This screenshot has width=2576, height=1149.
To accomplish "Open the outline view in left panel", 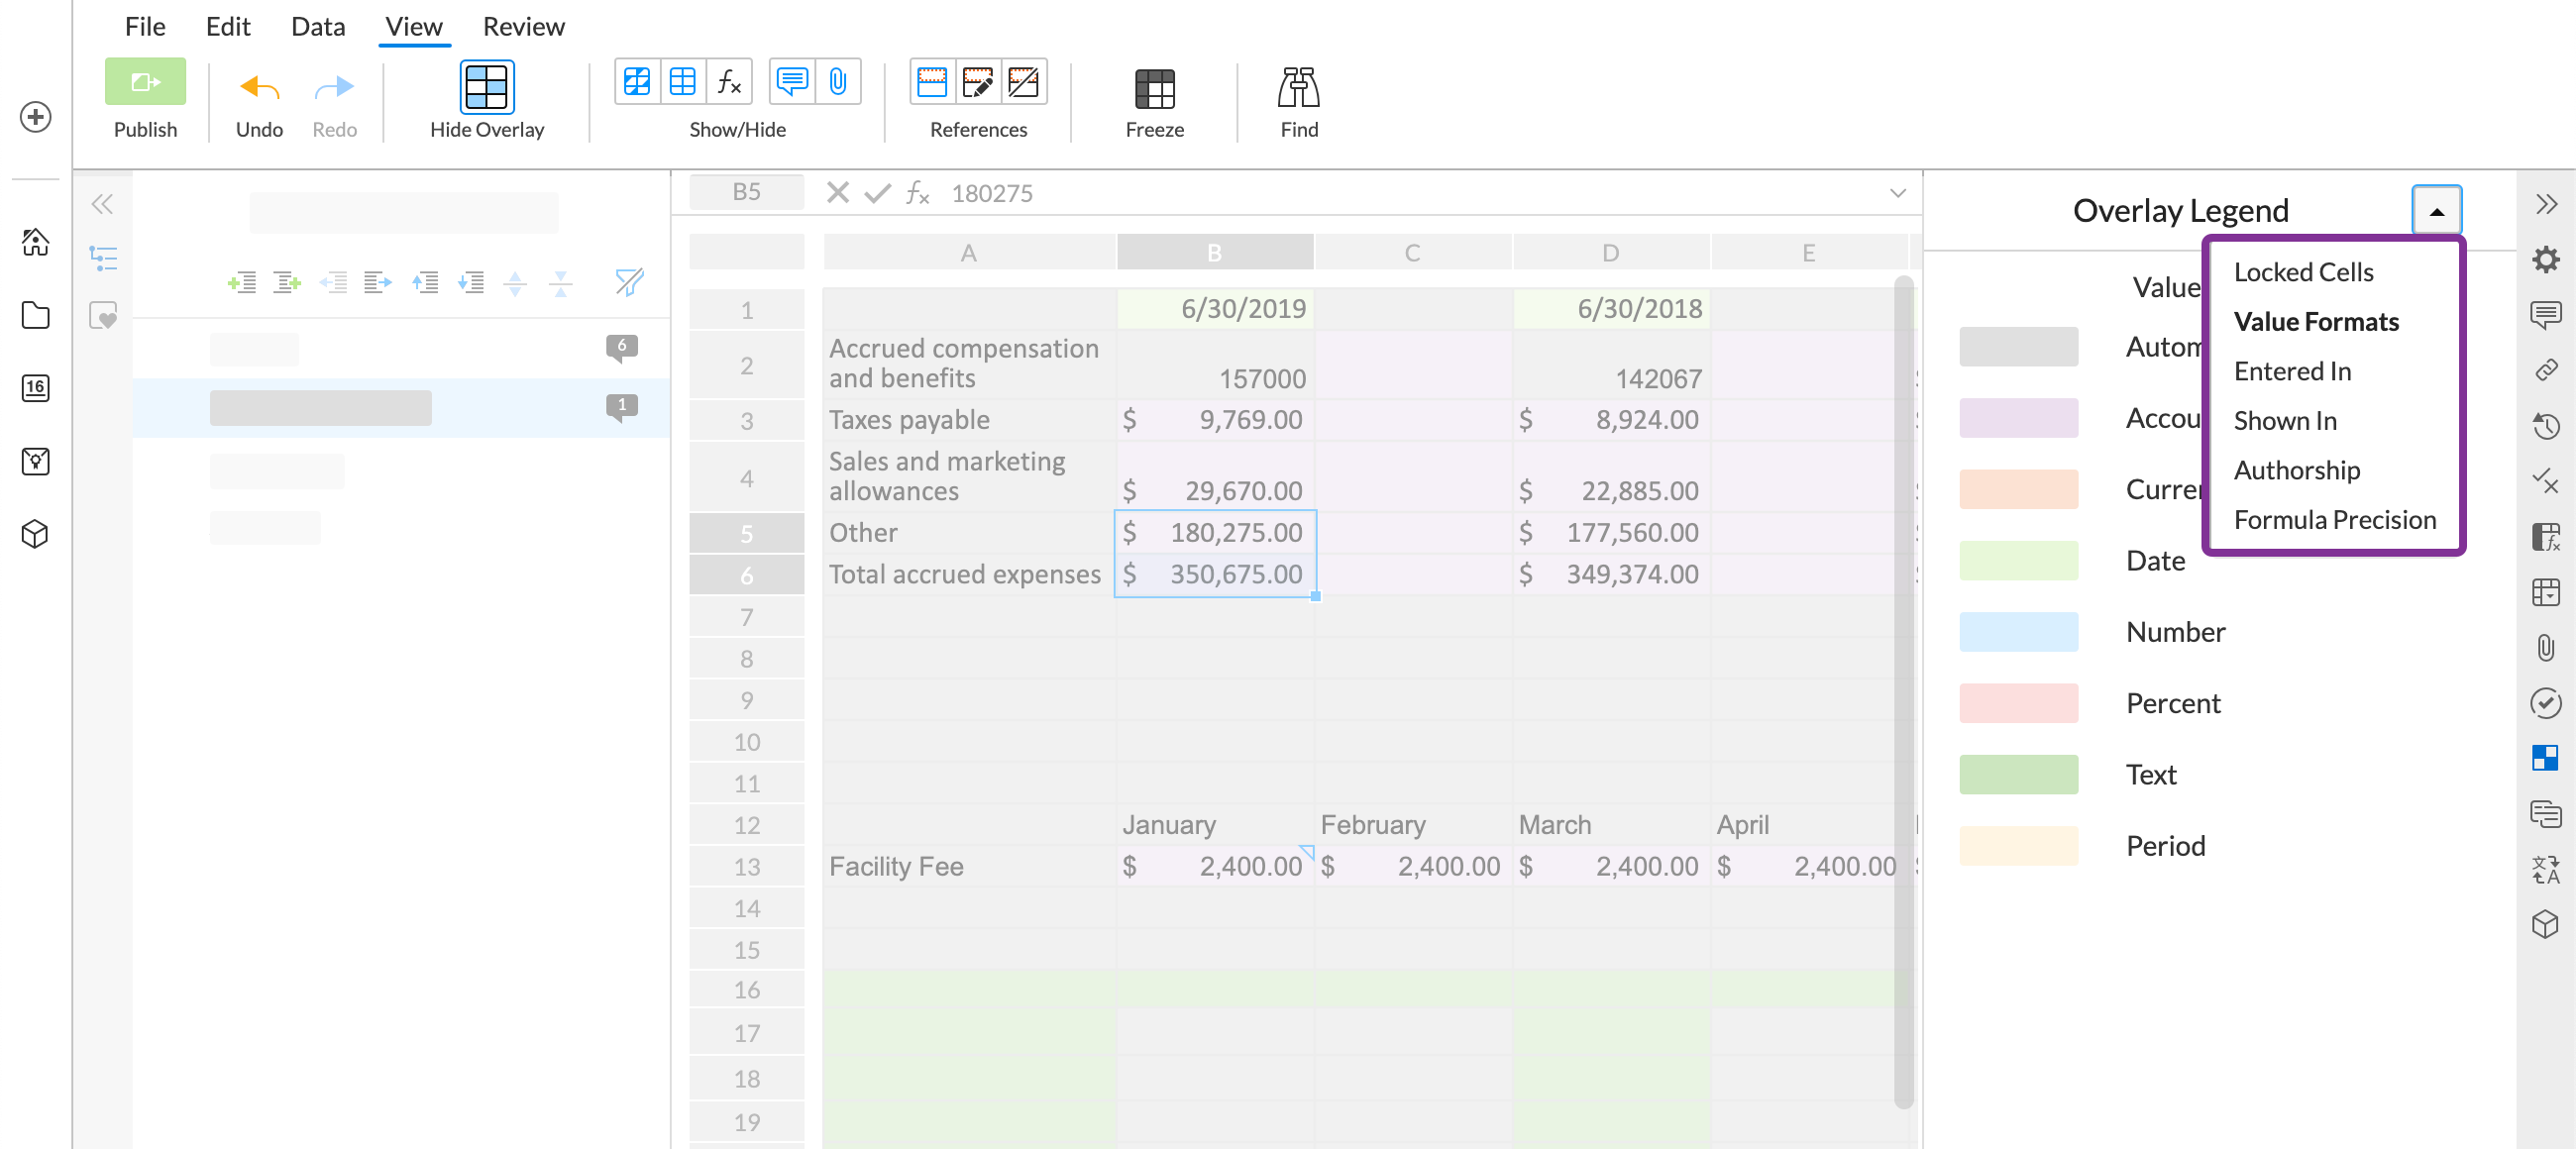I will pyautogui.click(x=104, y=258).
